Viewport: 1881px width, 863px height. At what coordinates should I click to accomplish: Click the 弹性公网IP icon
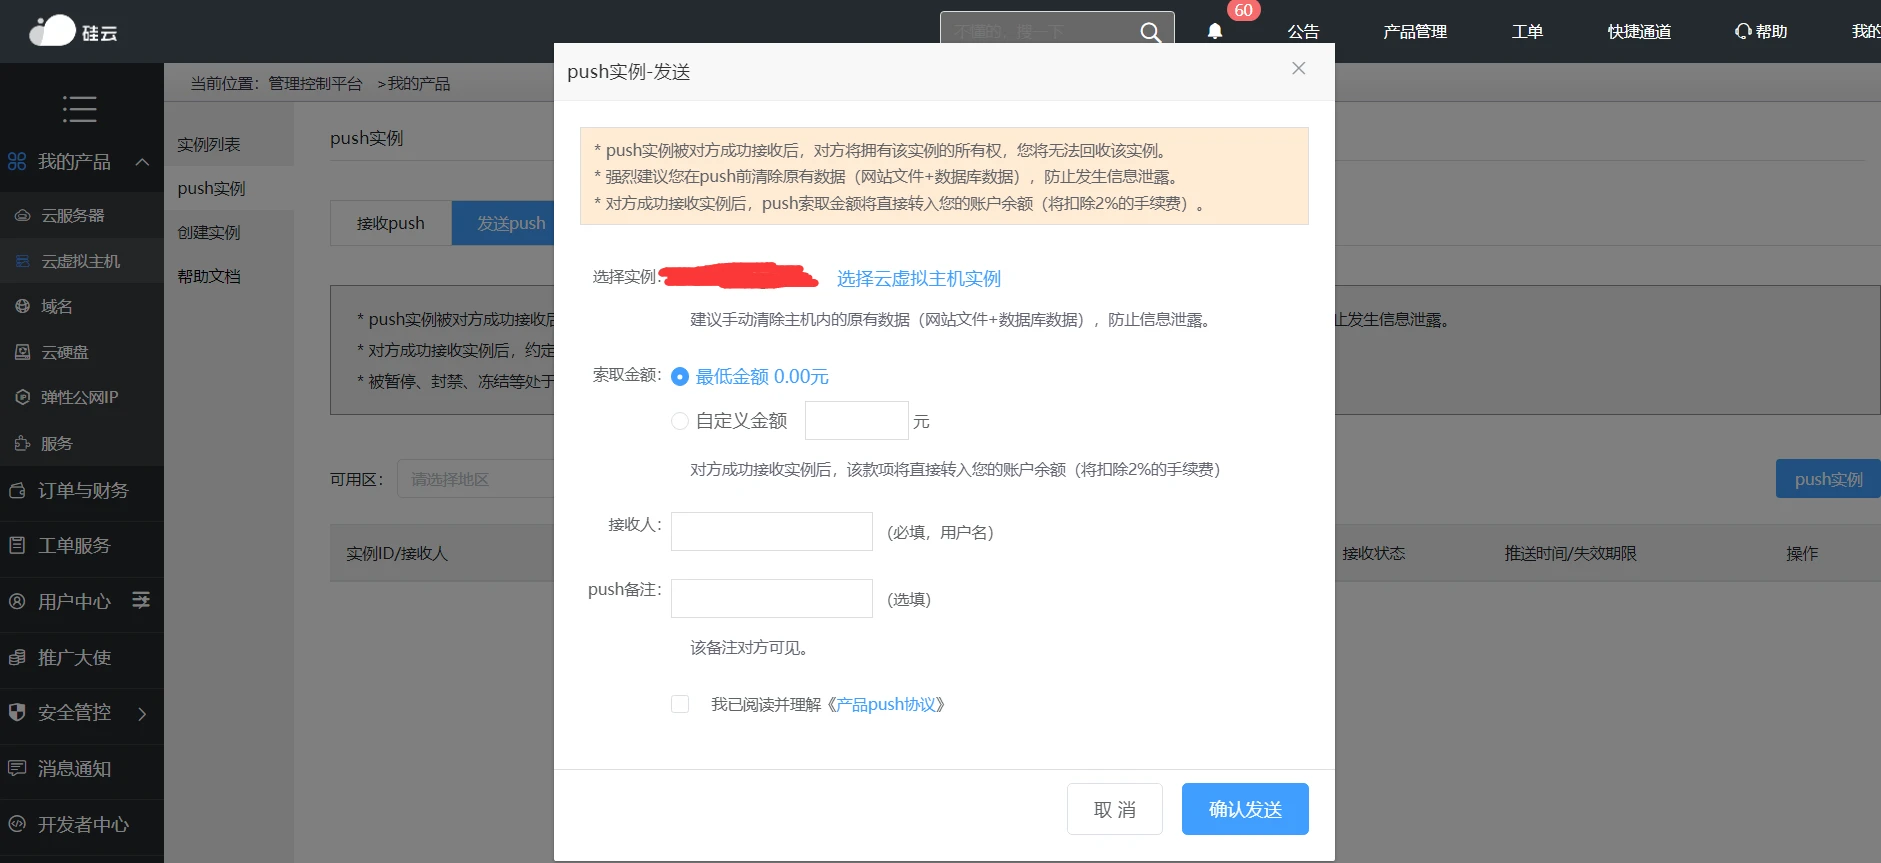(x=22, y=397)
